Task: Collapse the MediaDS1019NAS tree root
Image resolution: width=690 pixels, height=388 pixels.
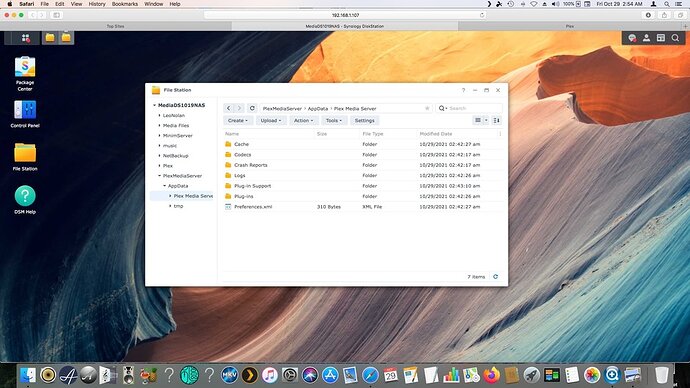Action: point(154,106)
